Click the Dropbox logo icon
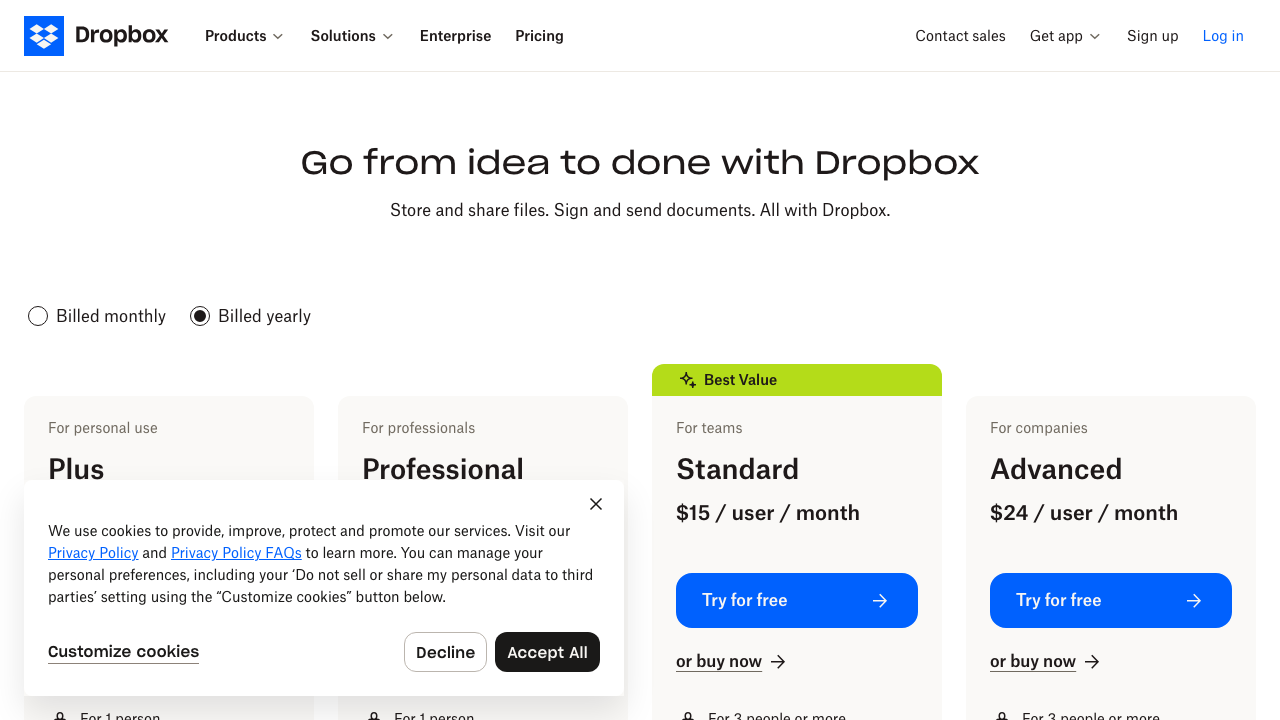The height and width of the screenshot is (720, 1280). point(44,36)
